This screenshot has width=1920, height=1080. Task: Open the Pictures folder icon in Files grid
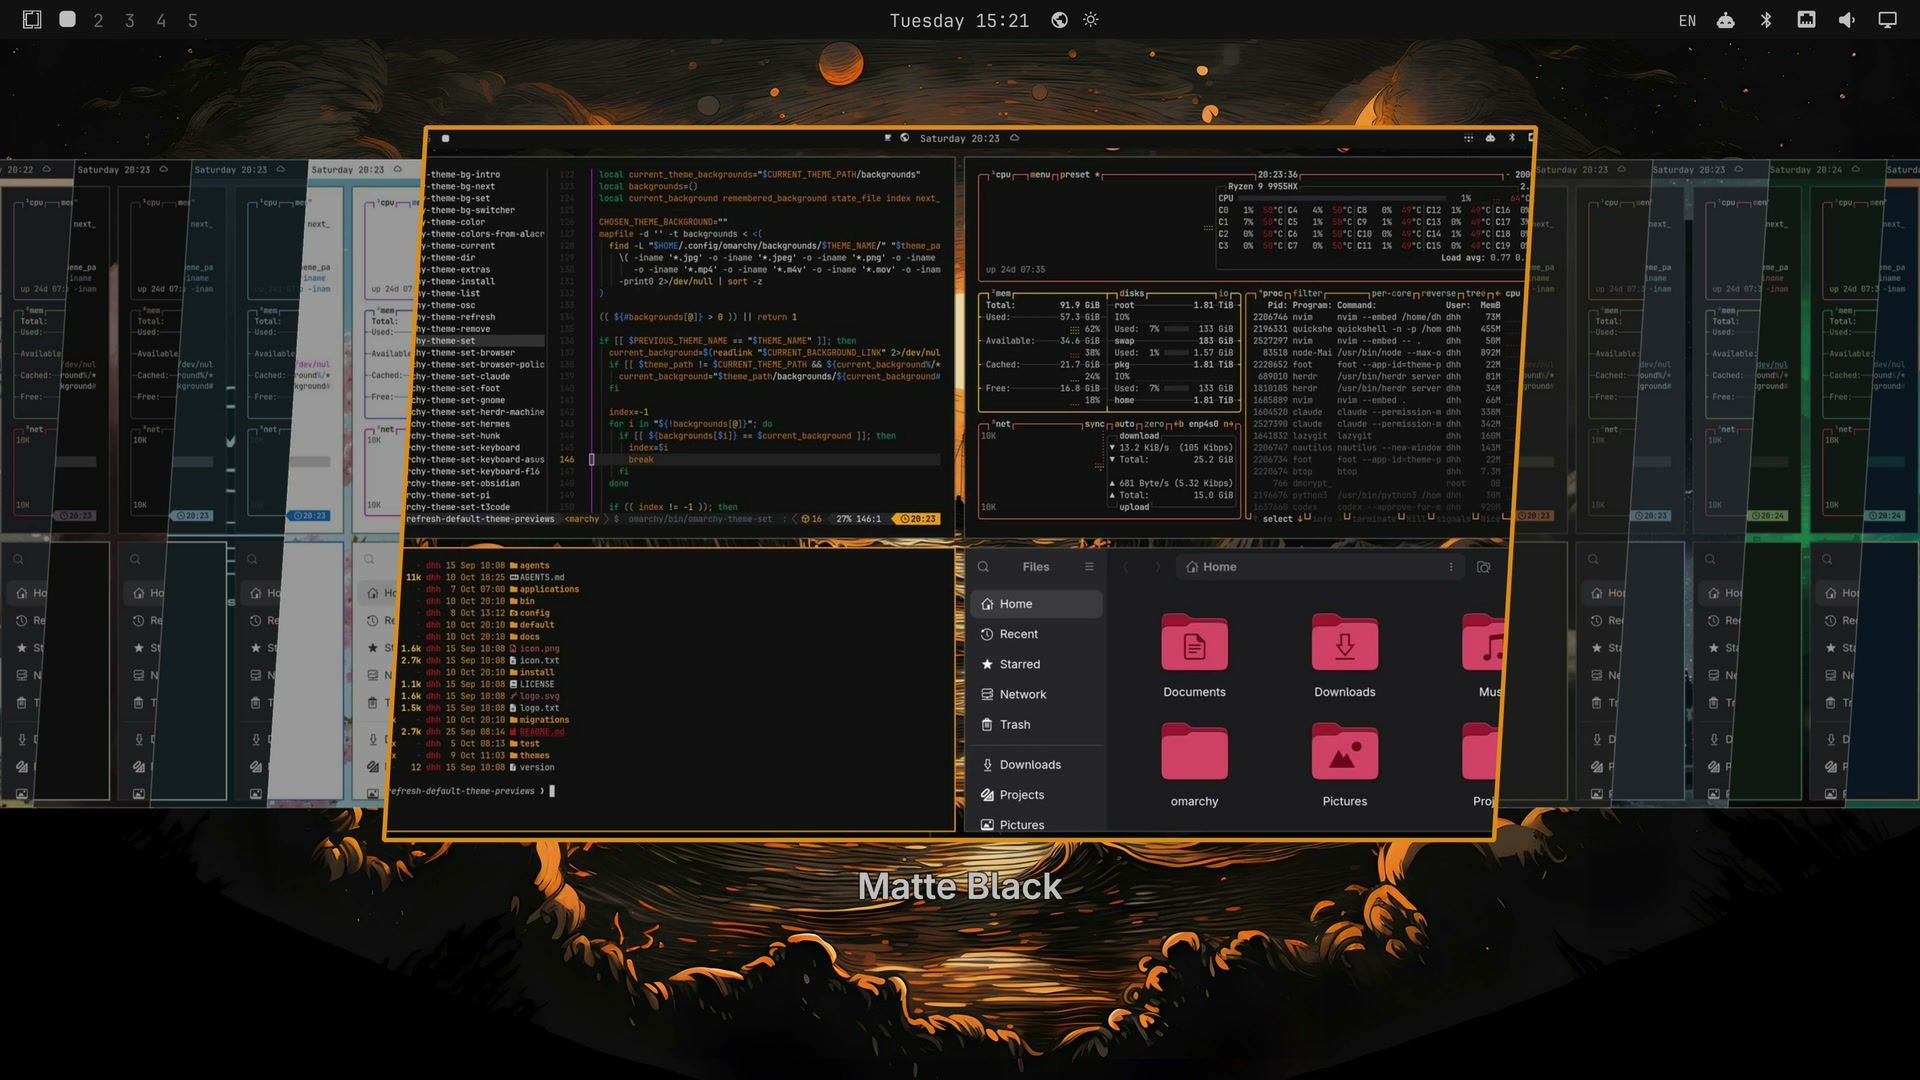pyautogui.click(x=1344, y=751)
